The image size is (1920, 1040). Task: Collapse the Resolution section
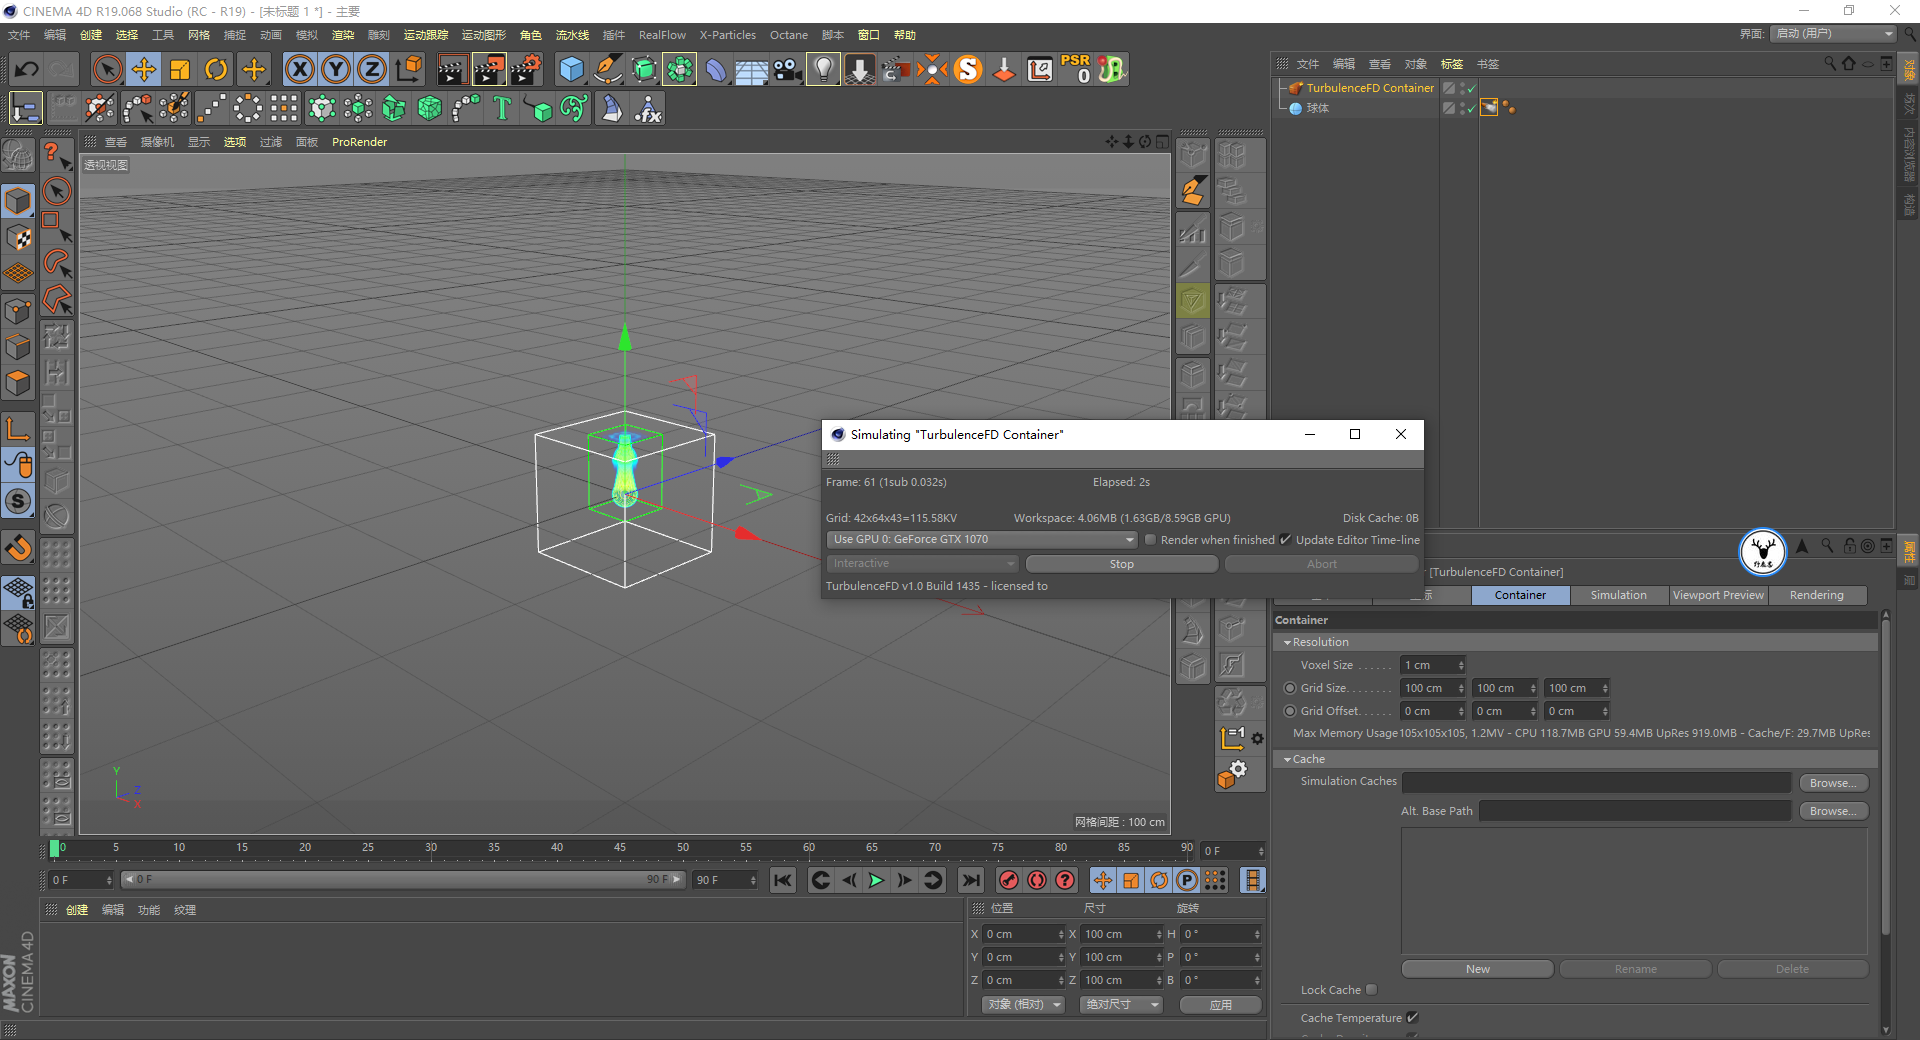[x=1288, y=643]
